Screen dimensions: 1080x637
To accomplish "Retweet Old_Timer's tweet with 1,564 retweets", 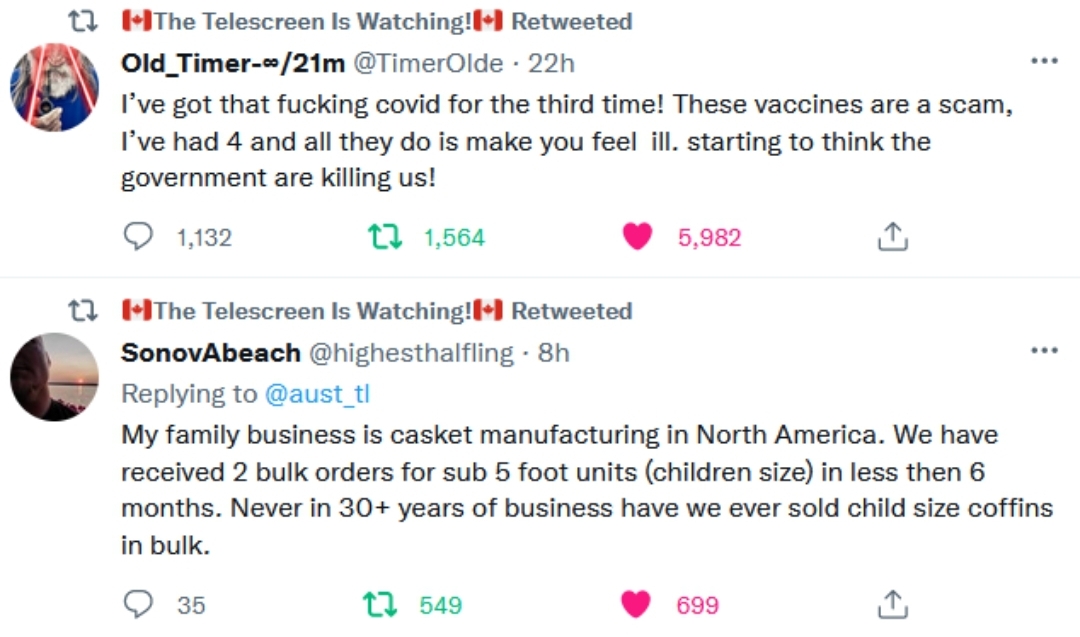I will (x=383, y=237).
